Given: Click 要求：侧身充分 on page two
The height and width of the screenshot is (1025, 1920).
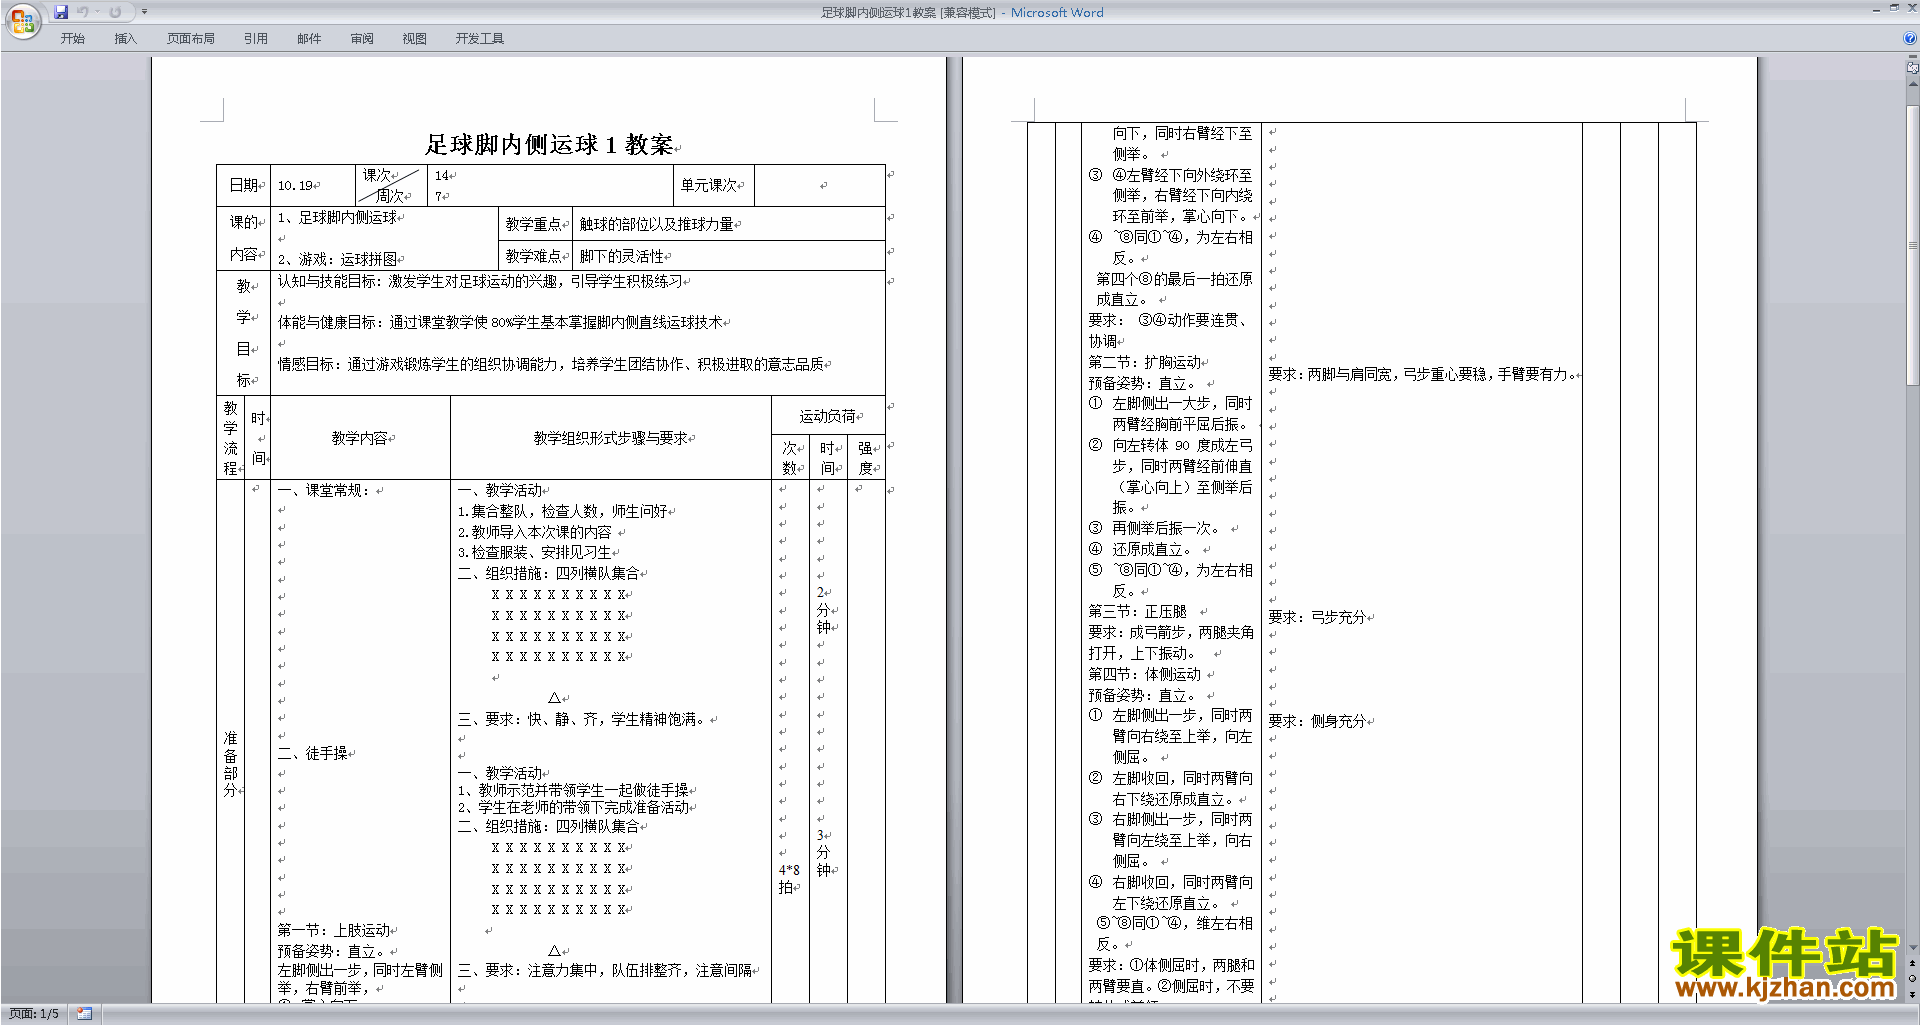Looking at the screenshot, I should [x=1317, y=721].
